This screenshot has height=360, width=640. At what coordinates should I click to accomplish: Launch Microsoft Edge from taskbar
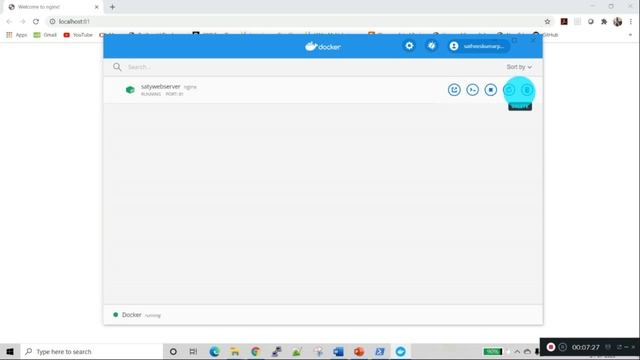(214, 351)
